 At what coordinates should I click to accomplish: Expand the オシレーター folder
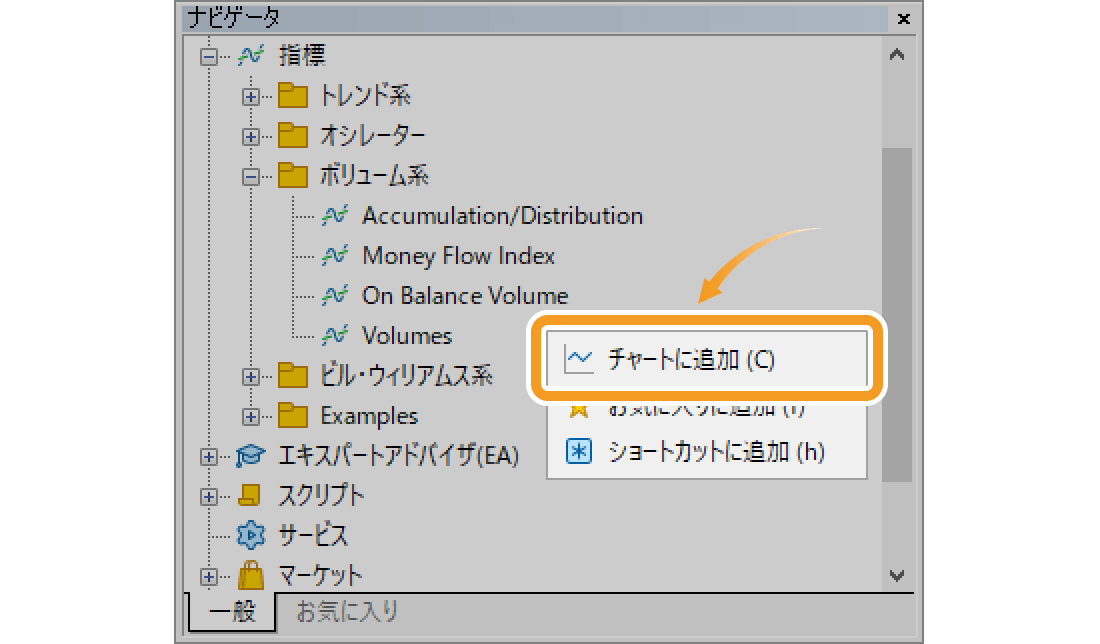pos(250,136)
